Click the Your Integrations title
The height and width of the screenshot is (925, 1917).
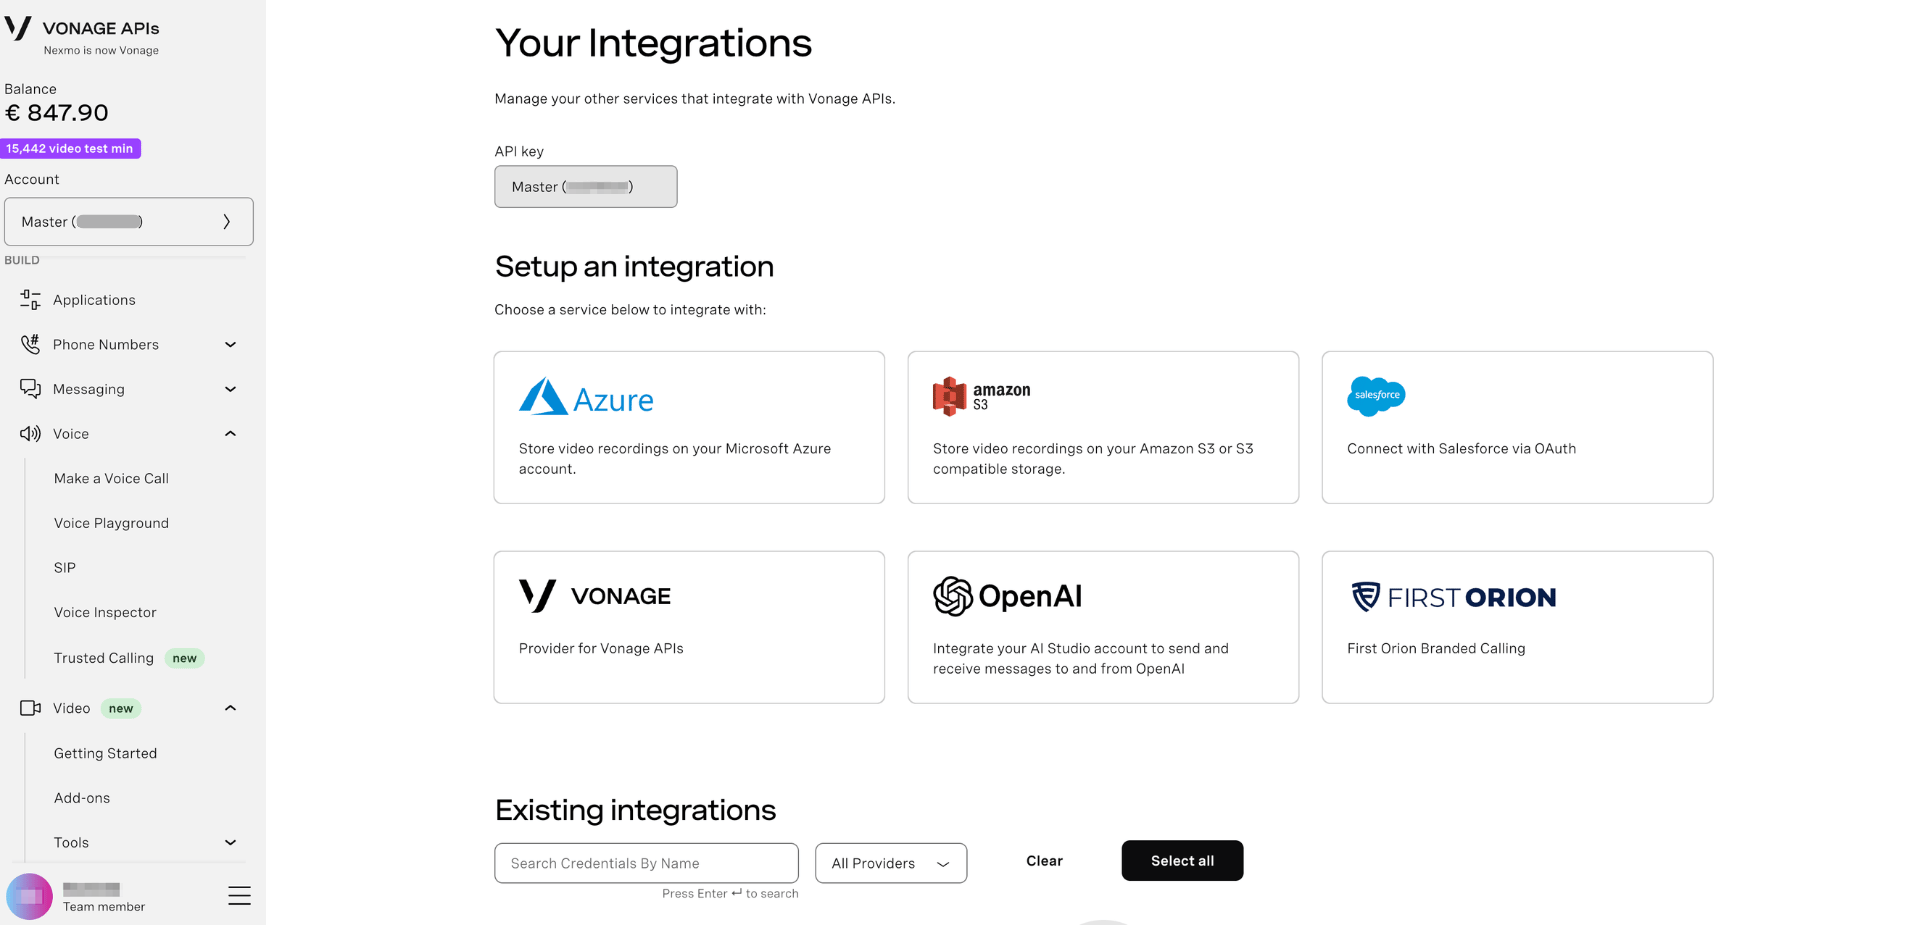(653, 44)
